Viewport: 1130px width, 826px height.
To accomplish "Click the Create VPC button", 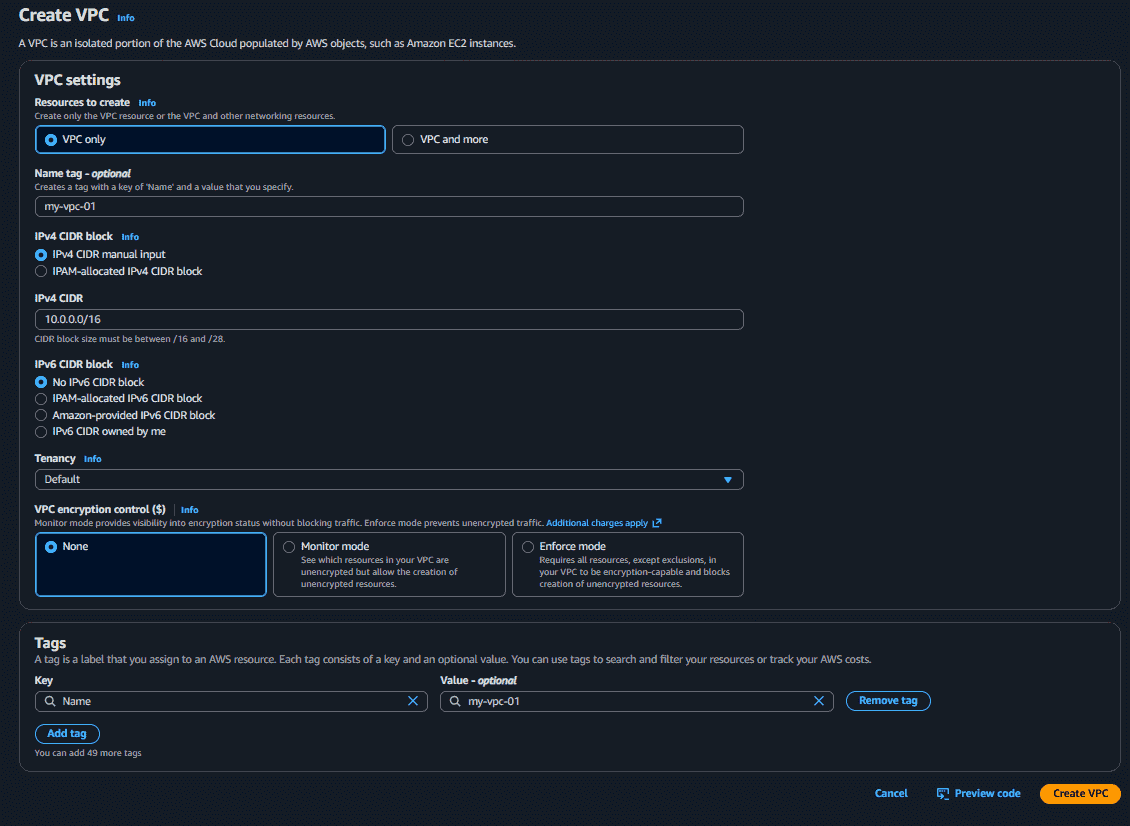I will [x=1080, y=794].
